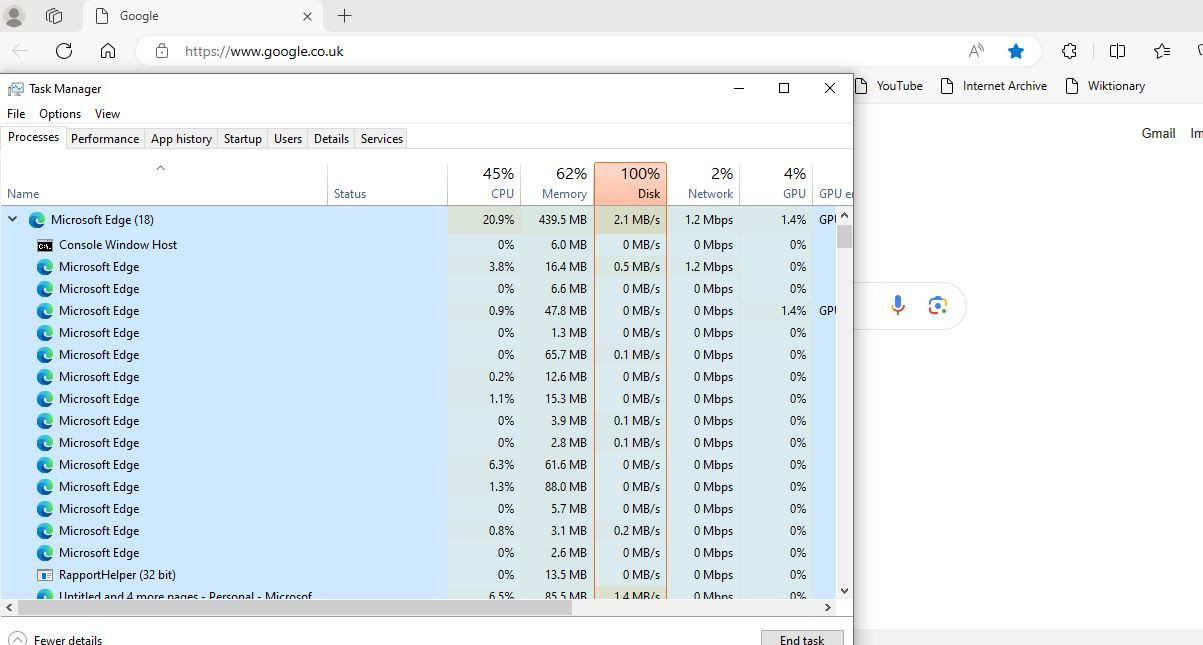
Task: Open the YouTube bookmark
Action: pyautogui.click(x=888, y=86)
